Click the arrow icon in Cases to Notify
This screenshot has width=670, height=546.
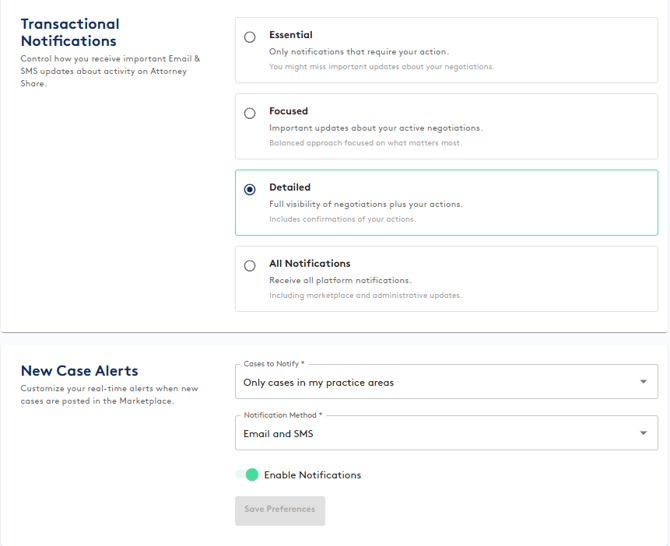tap(643, 382)
